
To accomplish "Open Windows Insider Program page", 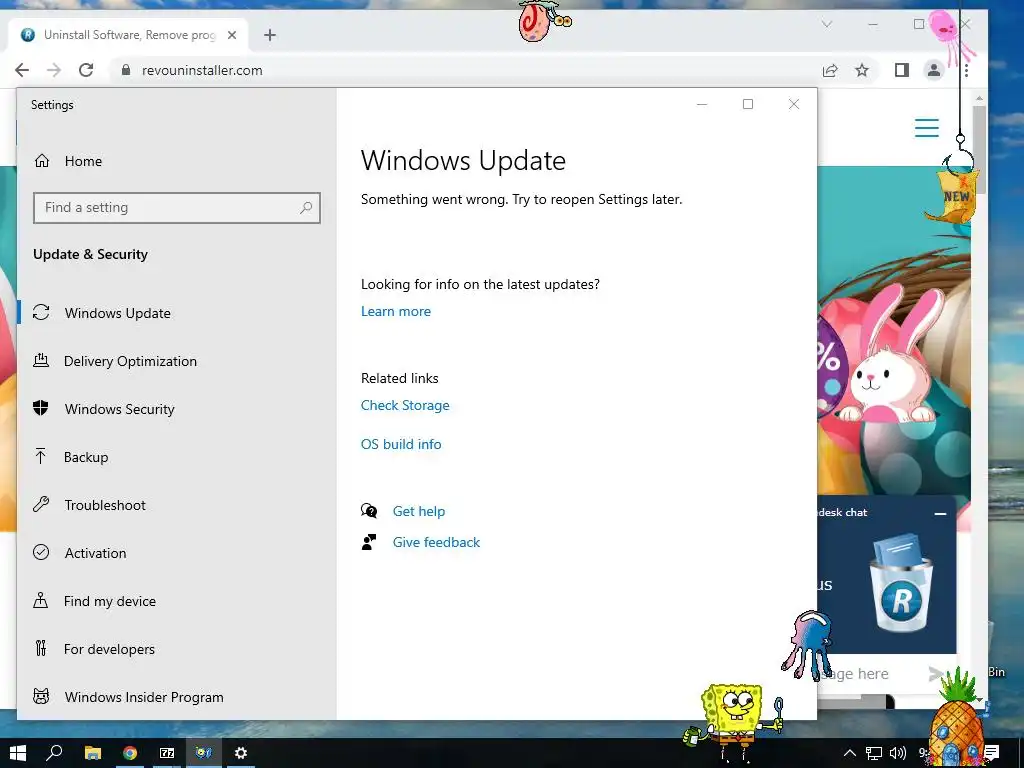I will pyautogui.click(x=144, y=697).
